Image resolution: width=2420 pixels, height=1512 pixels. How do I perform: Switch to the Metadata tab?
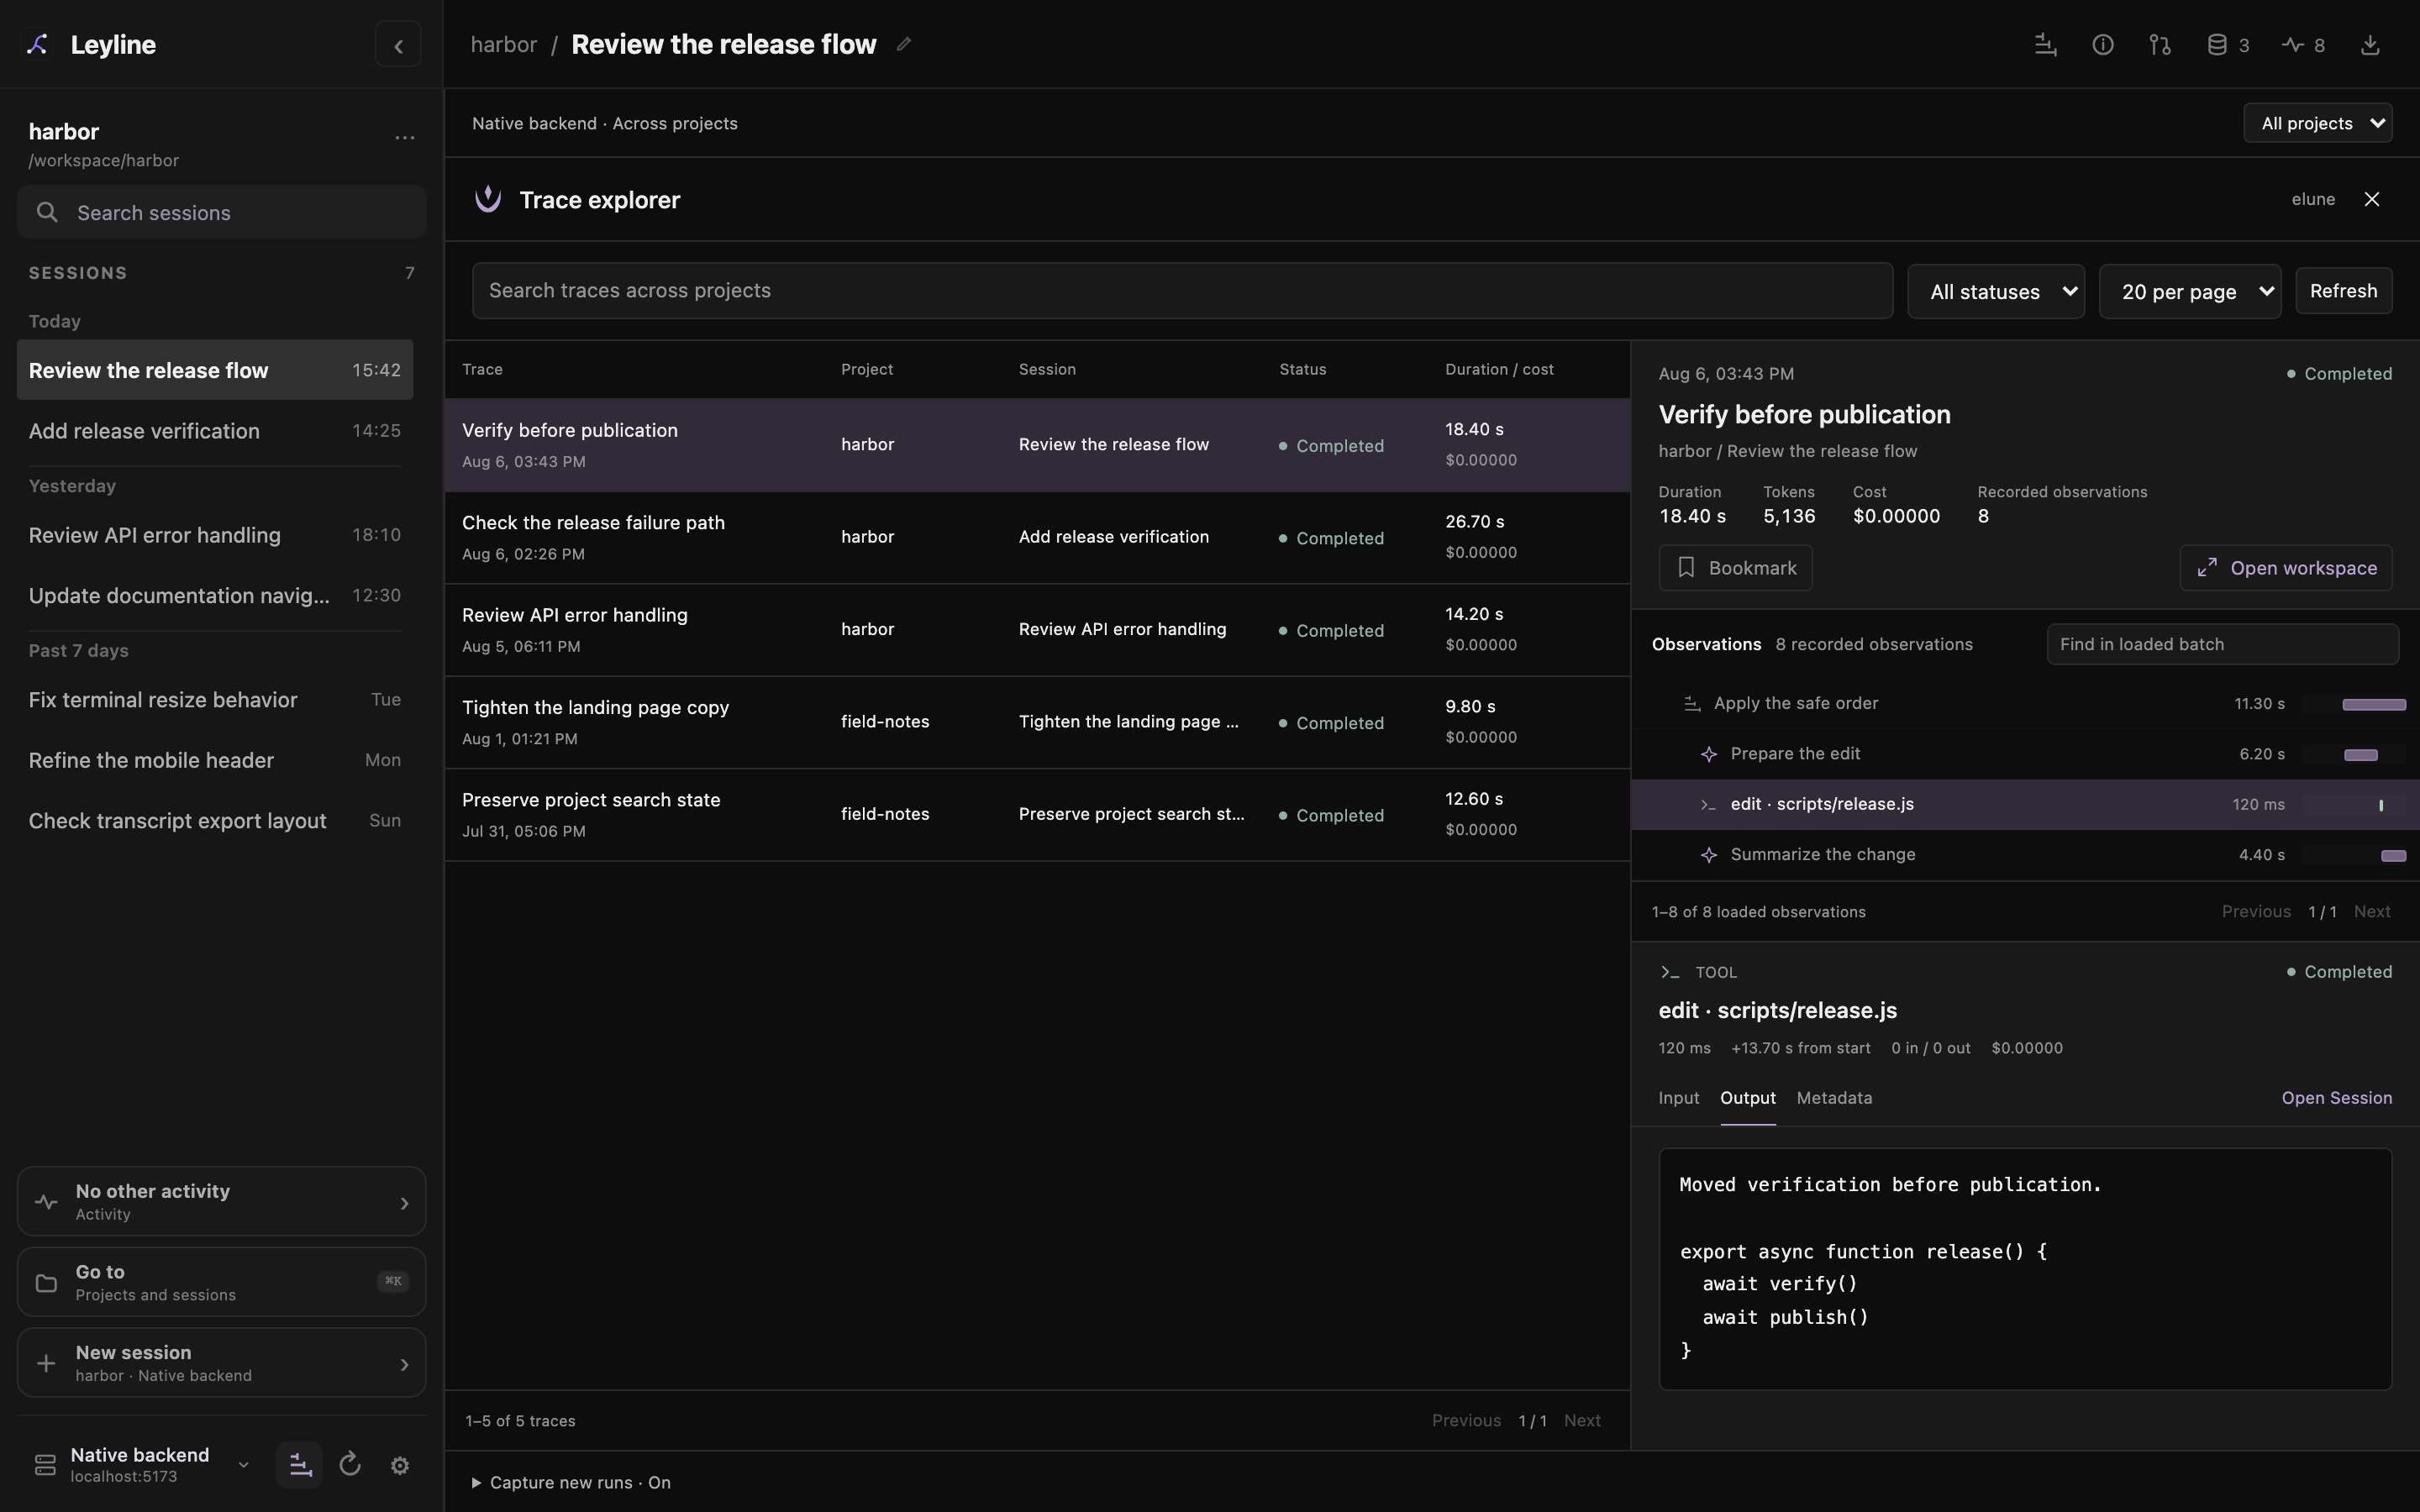pyautogui.click(x=1834, y=1098)
